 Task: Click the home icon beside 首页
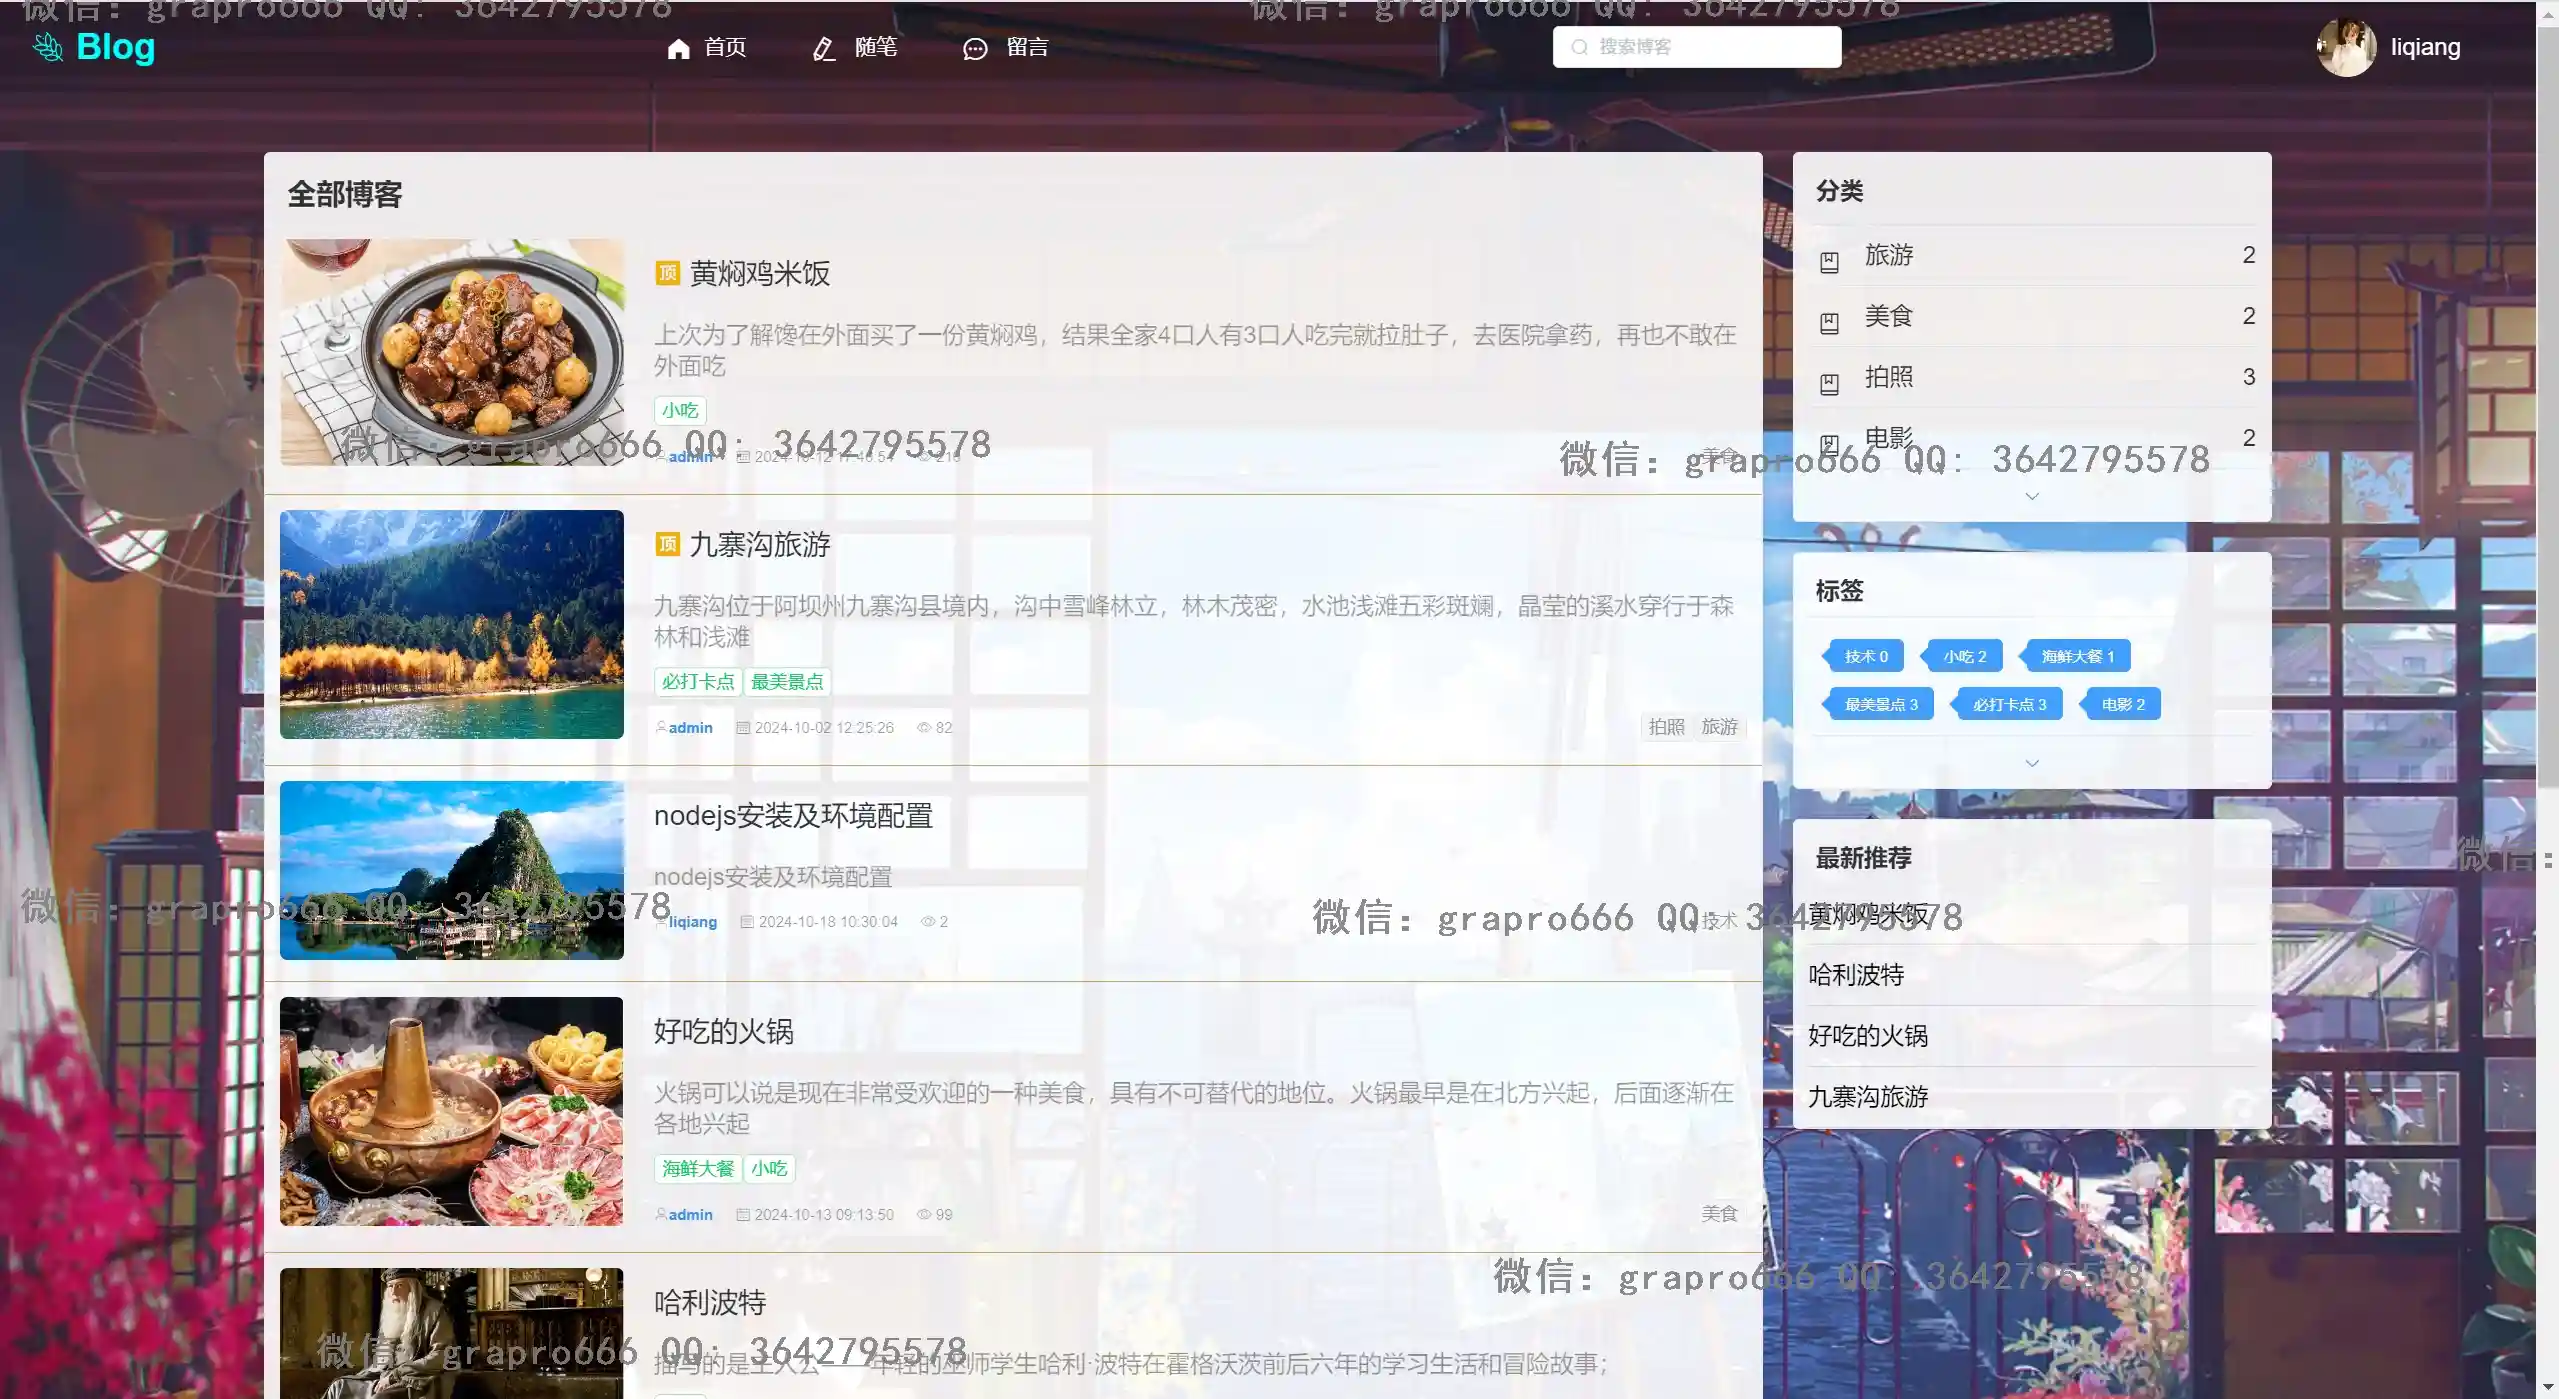click(x=679, y=49)
